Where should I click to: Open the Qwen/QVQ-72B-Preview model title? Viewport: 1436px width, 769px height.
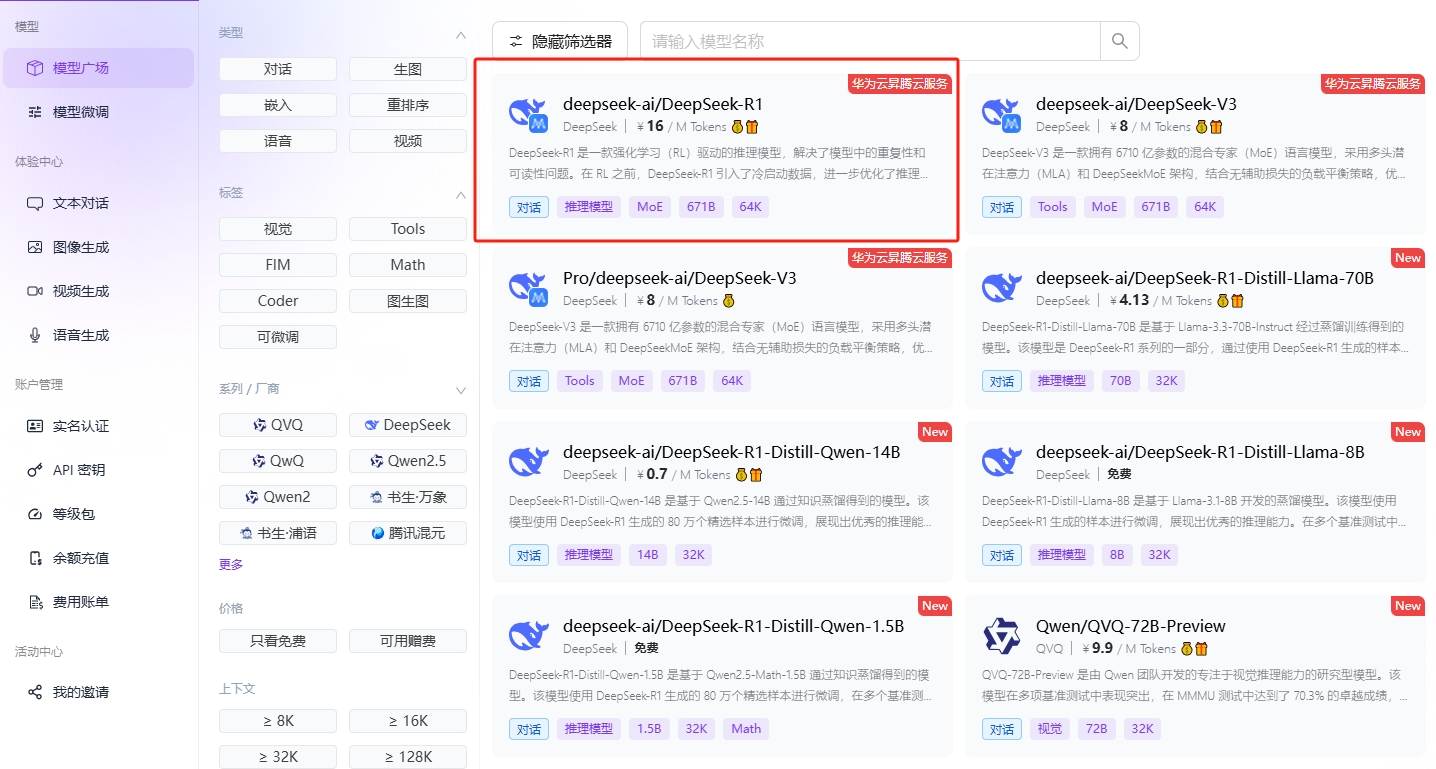pyautogui.click(x=1131, y=626)
